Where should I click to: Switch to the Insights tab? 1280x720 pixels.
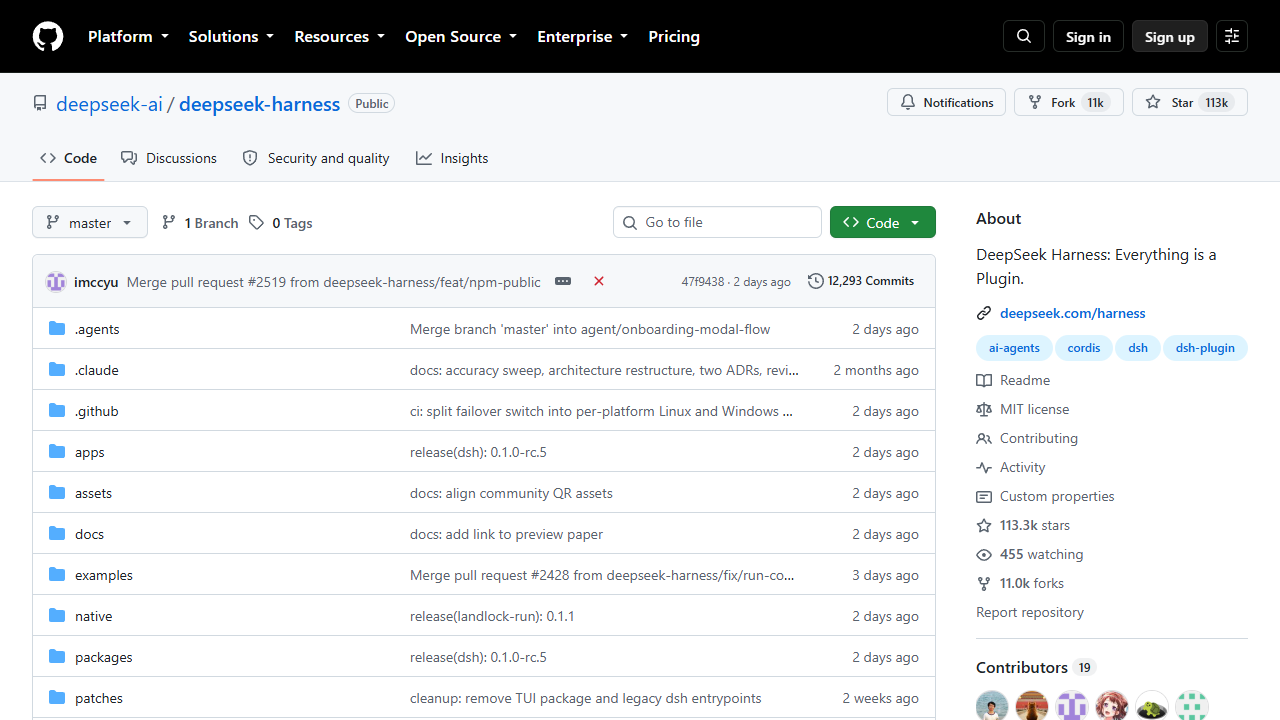(x=452, y=158)
